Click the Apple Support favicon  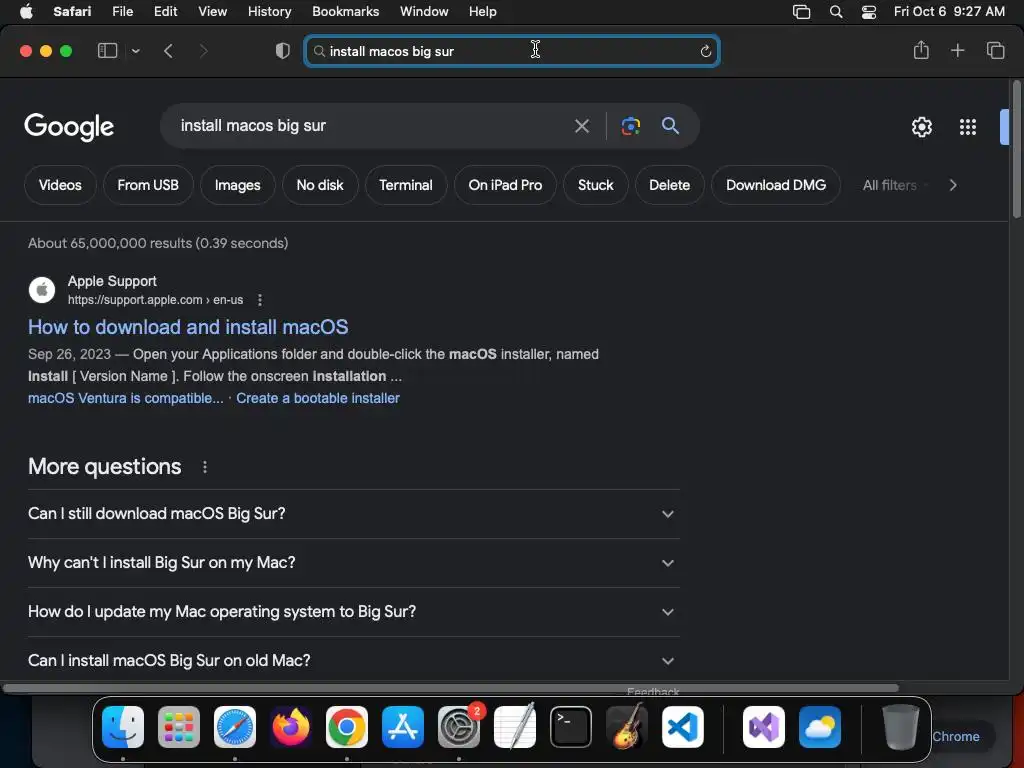[x=42, y=290]
